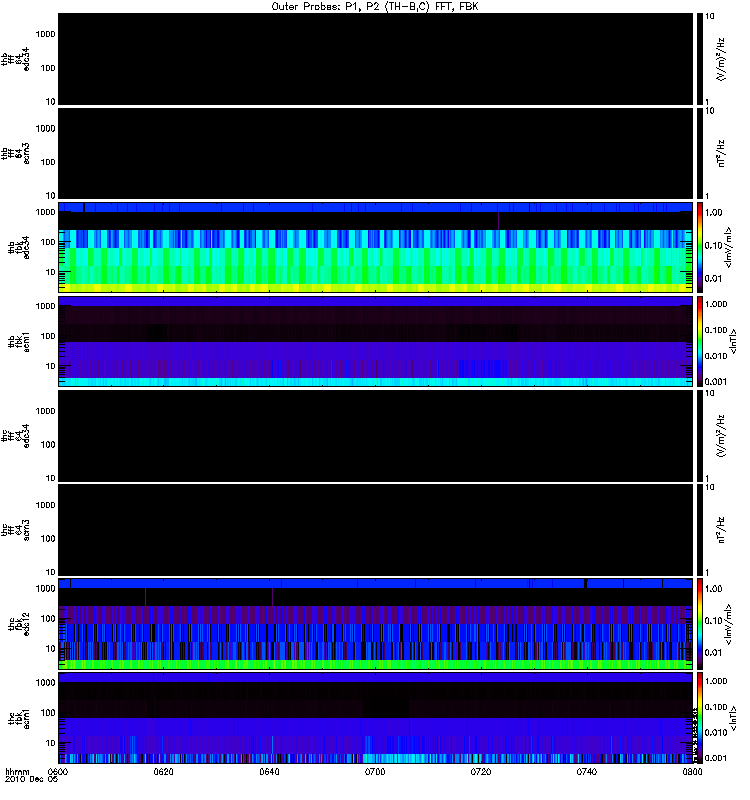The width and height of the screenshot is (750, 800).
Task: Click inside the empty thb fff scm3 panel
Action: tap(375, 154)
